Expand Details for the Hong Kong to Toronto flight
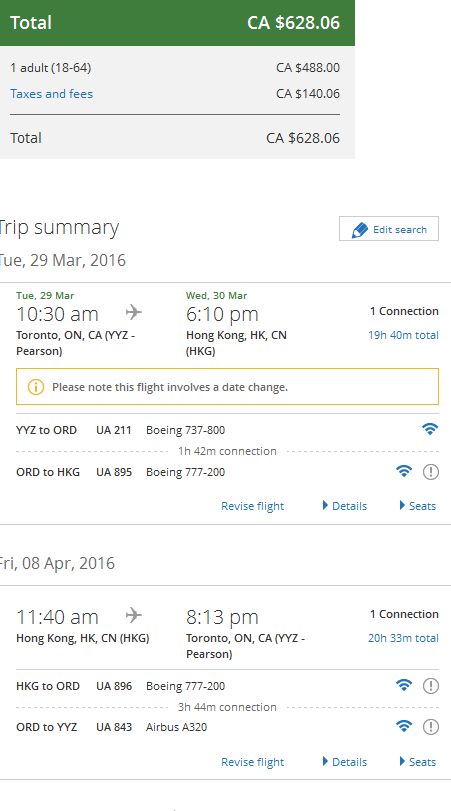Viewport: 451px width, 811px height. [x=344, y=762]
